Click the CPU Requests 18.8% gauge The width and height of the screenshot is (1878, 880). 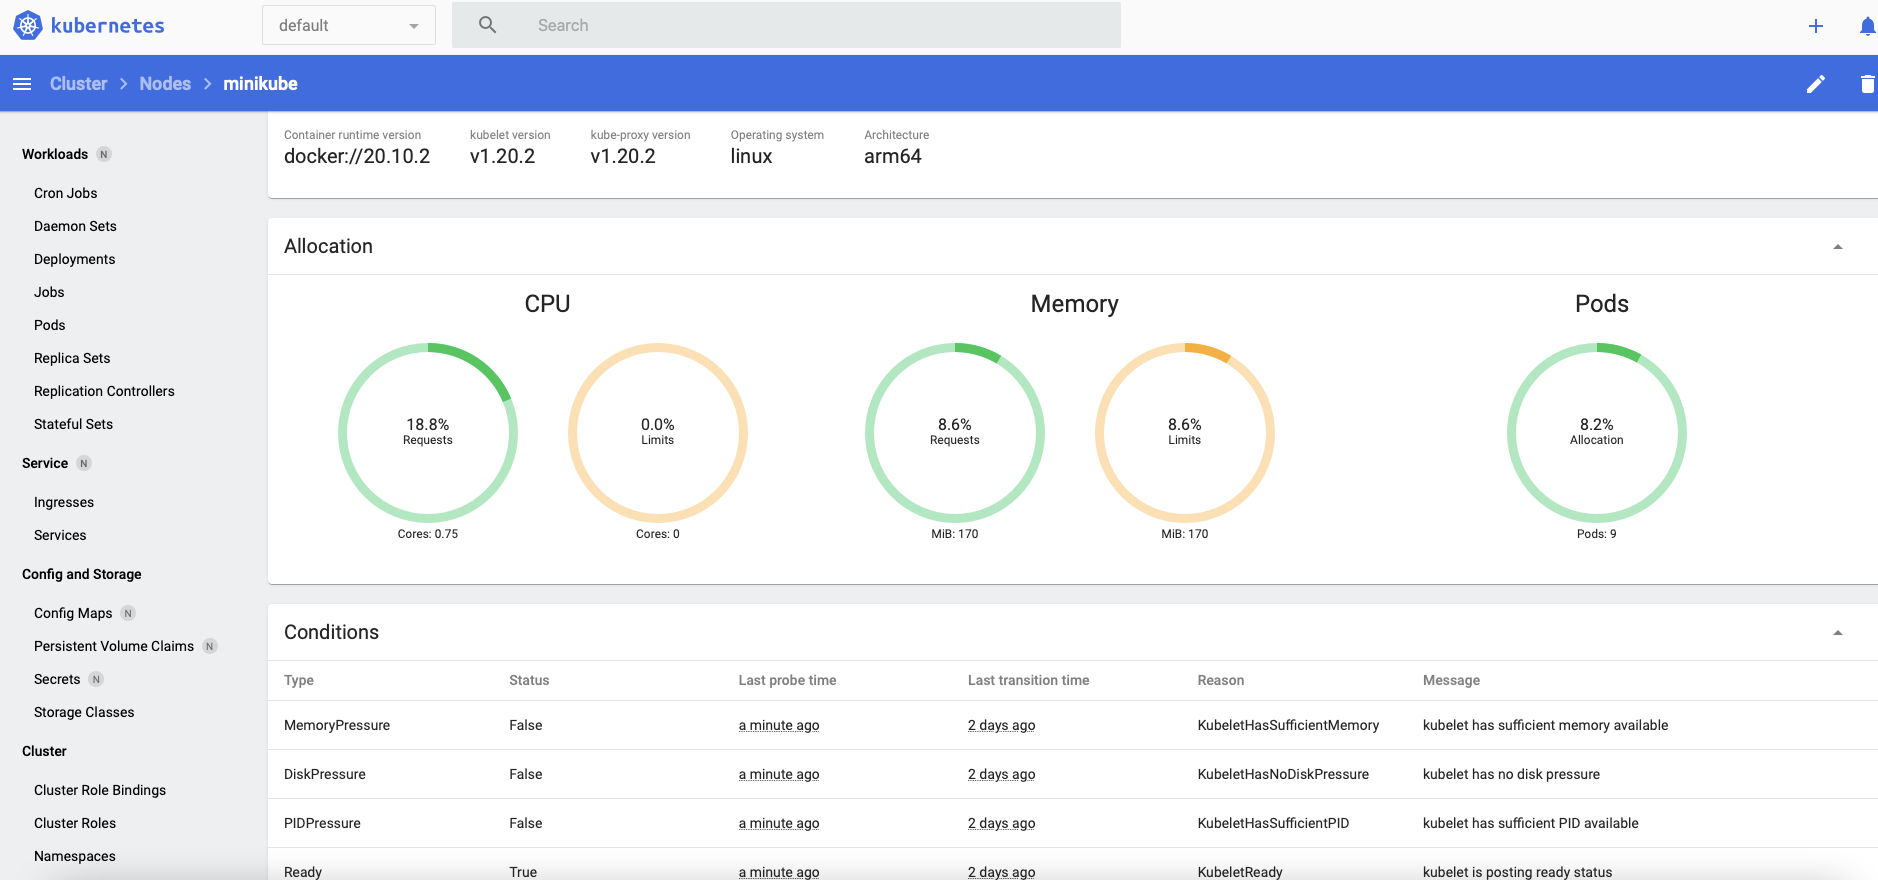point(428,432)
